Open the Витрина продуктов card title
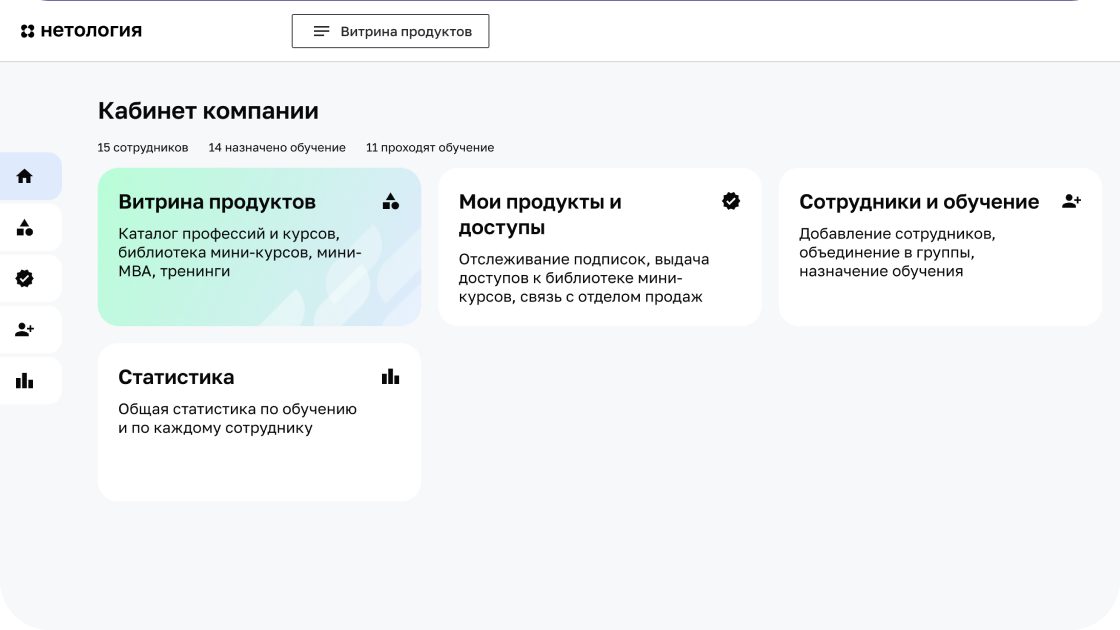The width and height of the screenshot is (1120, 630). [217, 202]
